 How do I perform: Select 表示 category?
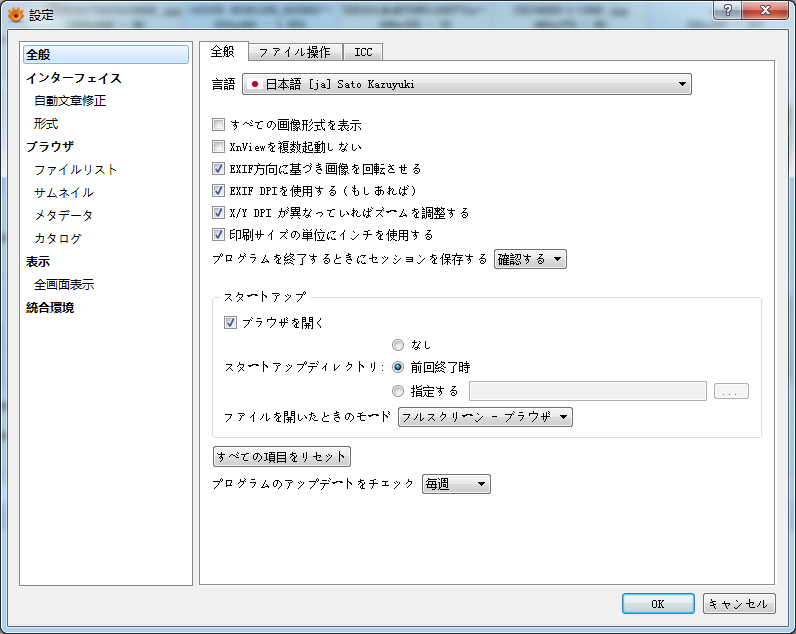pos(38,262)
